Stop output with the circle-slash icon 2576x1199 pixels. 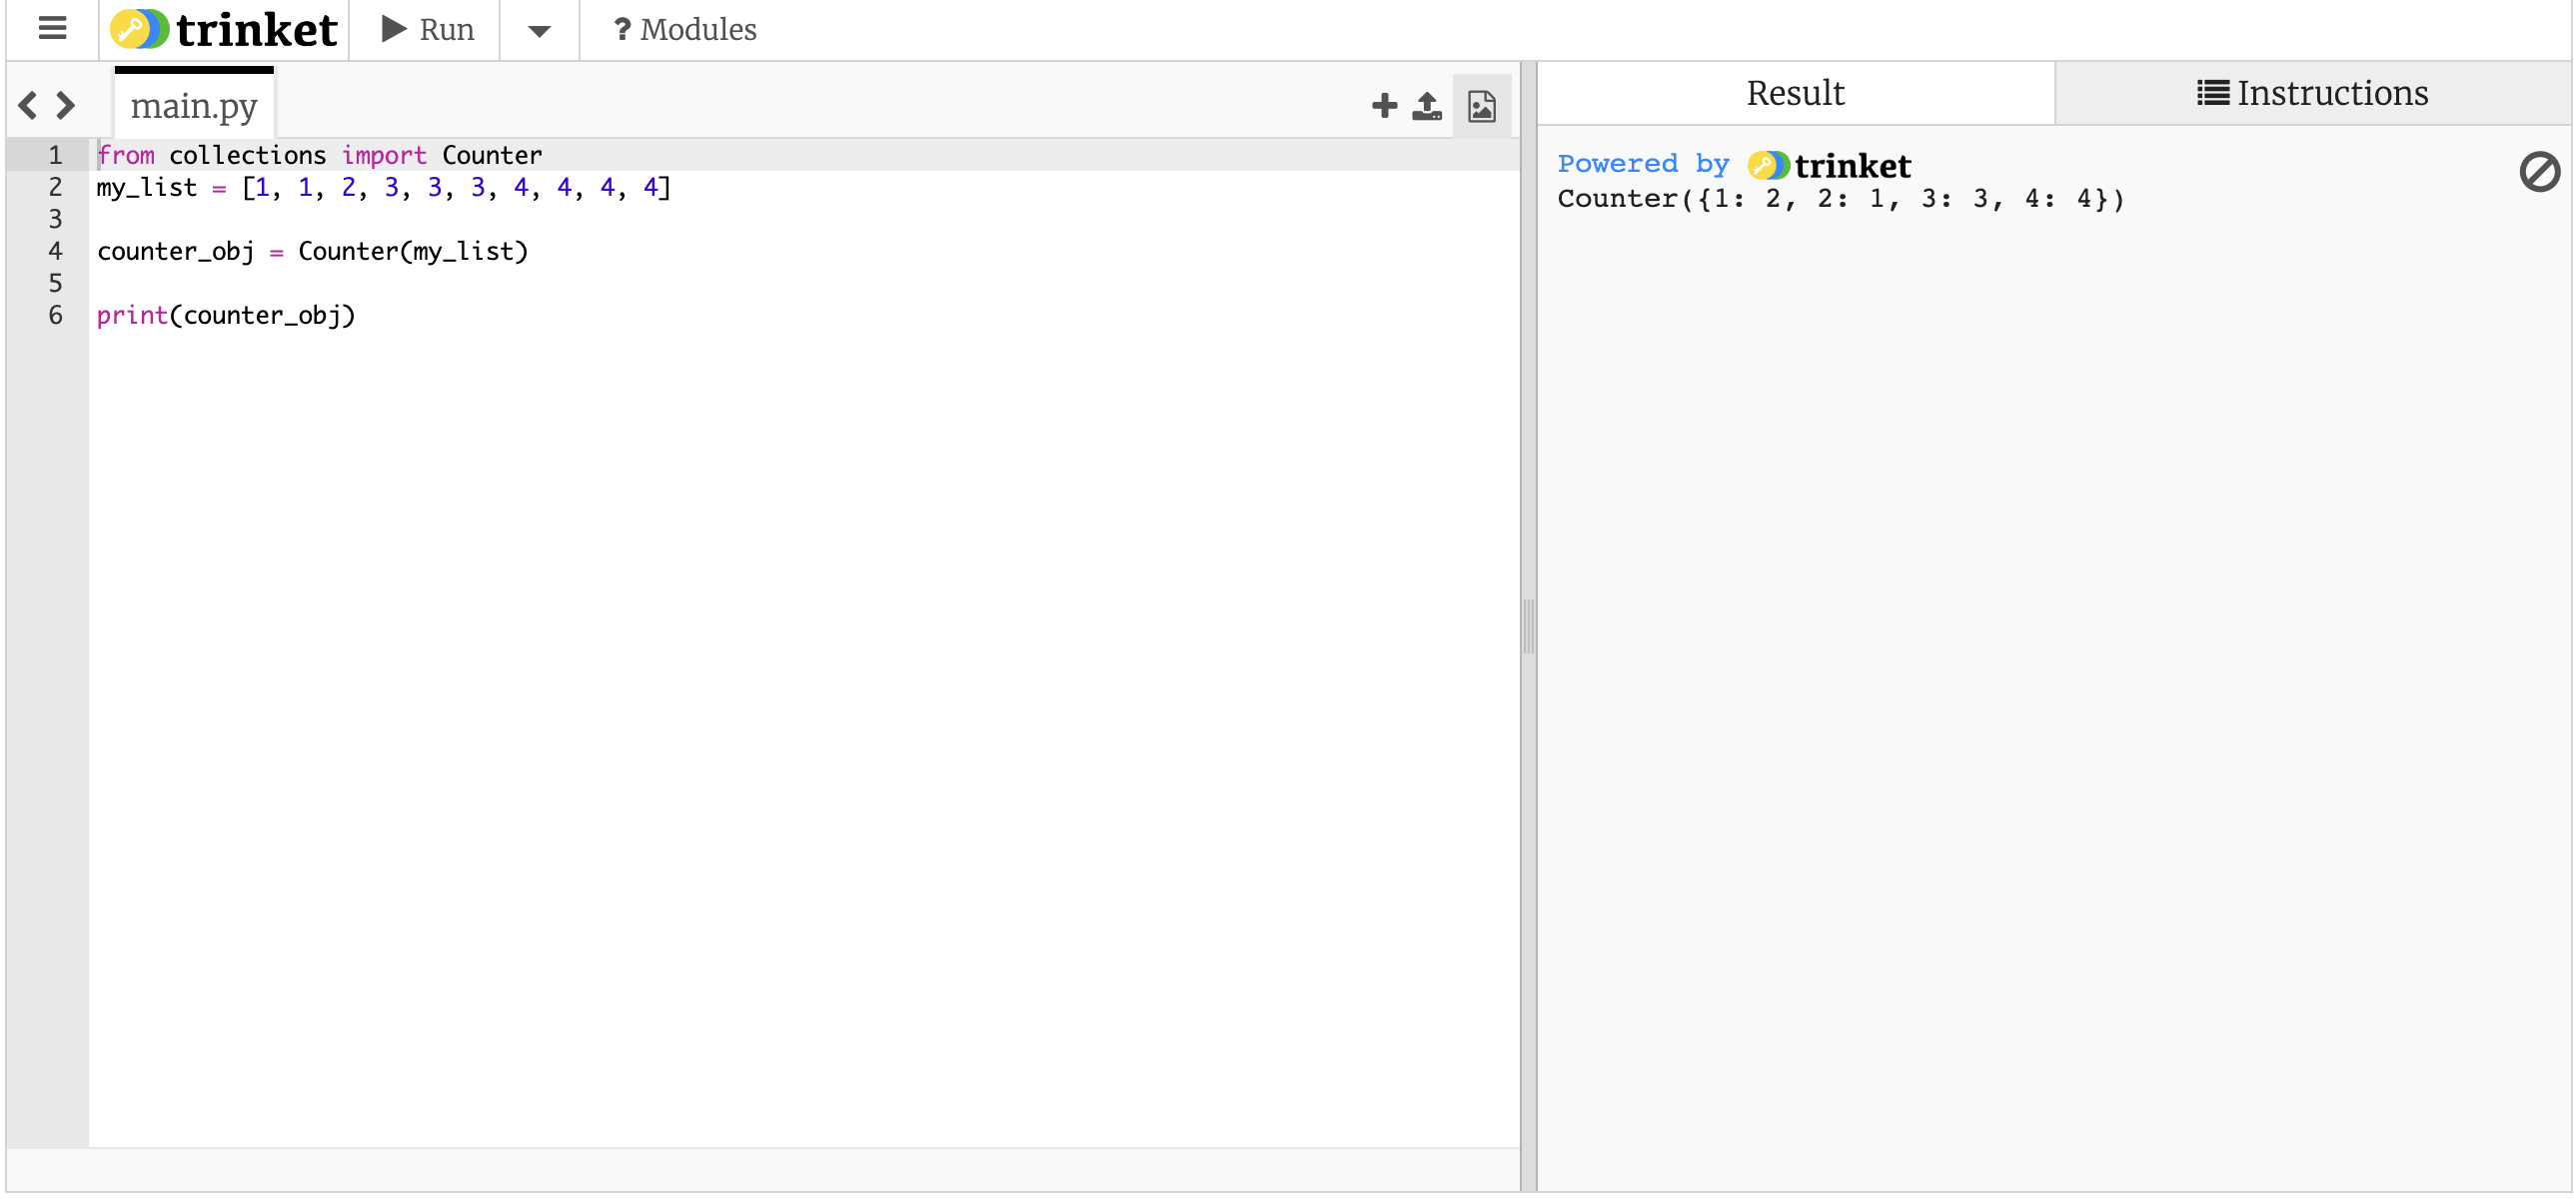[2539, 172]
